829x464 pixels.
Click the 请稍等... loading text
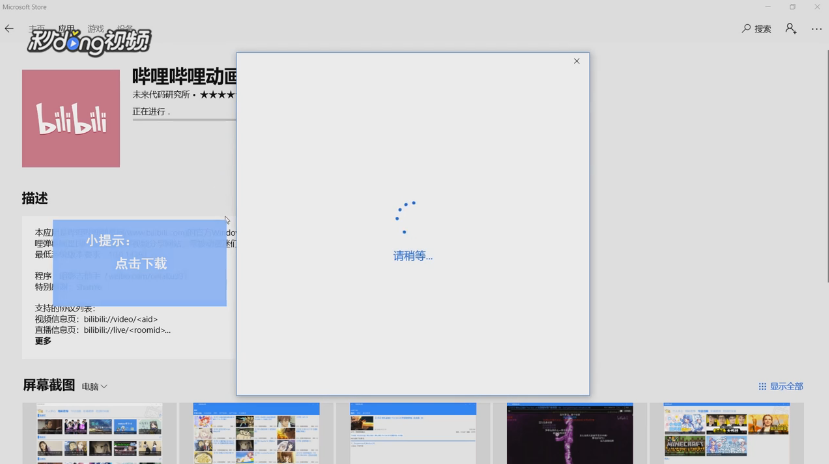413,256
